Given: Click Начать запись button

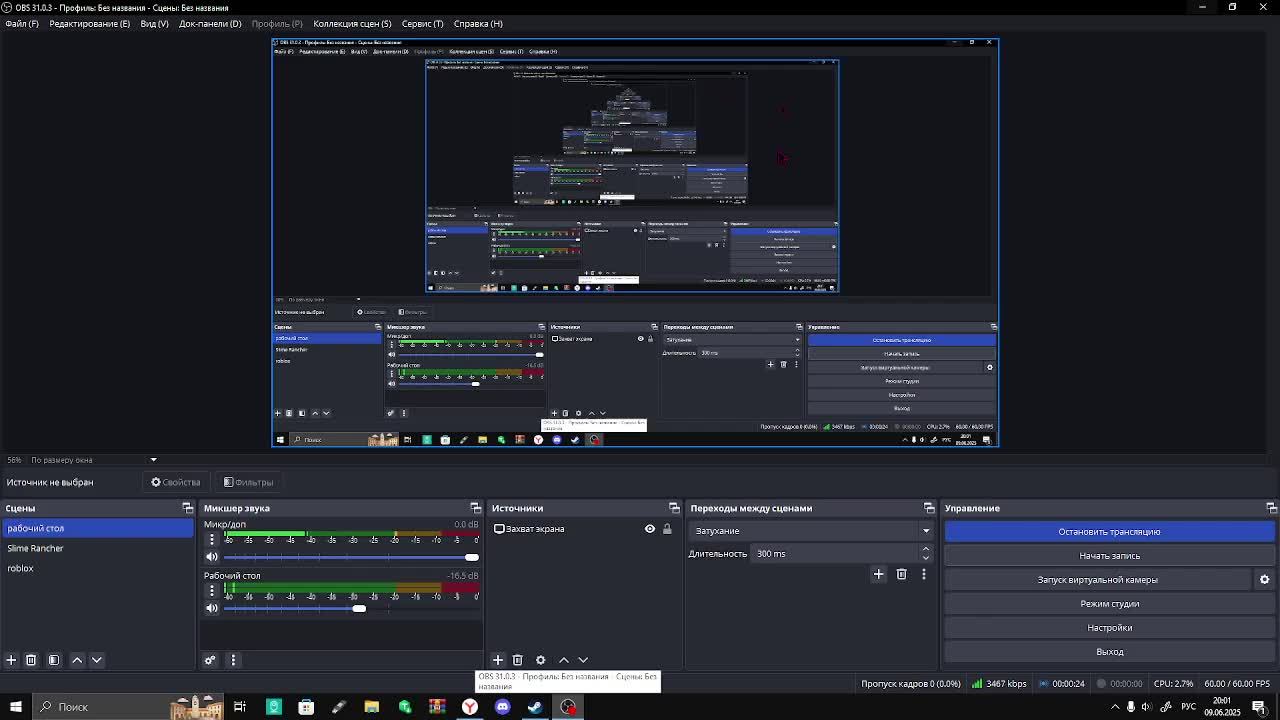Looking at the screenshot, I should [1110, 556].
